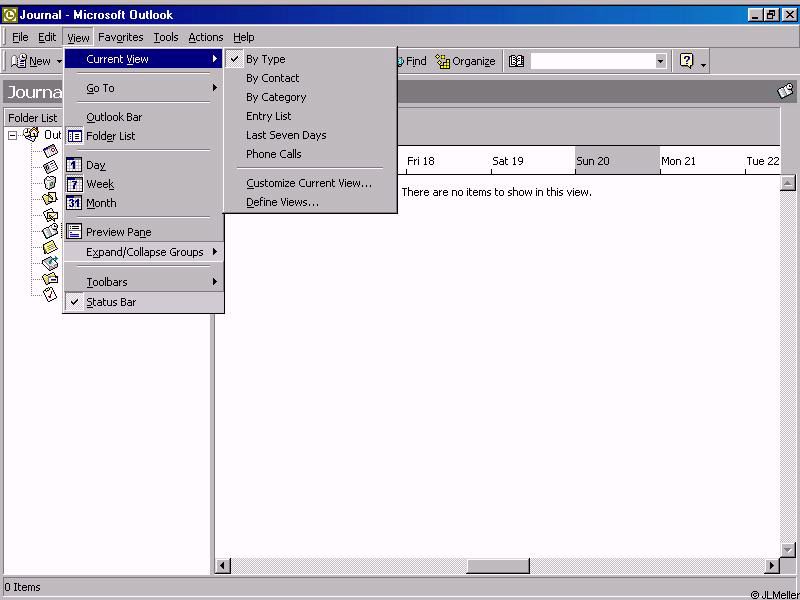Toggle Preview Pane from View menu
This screenshot has width=800, height=600.
[118, 232]
